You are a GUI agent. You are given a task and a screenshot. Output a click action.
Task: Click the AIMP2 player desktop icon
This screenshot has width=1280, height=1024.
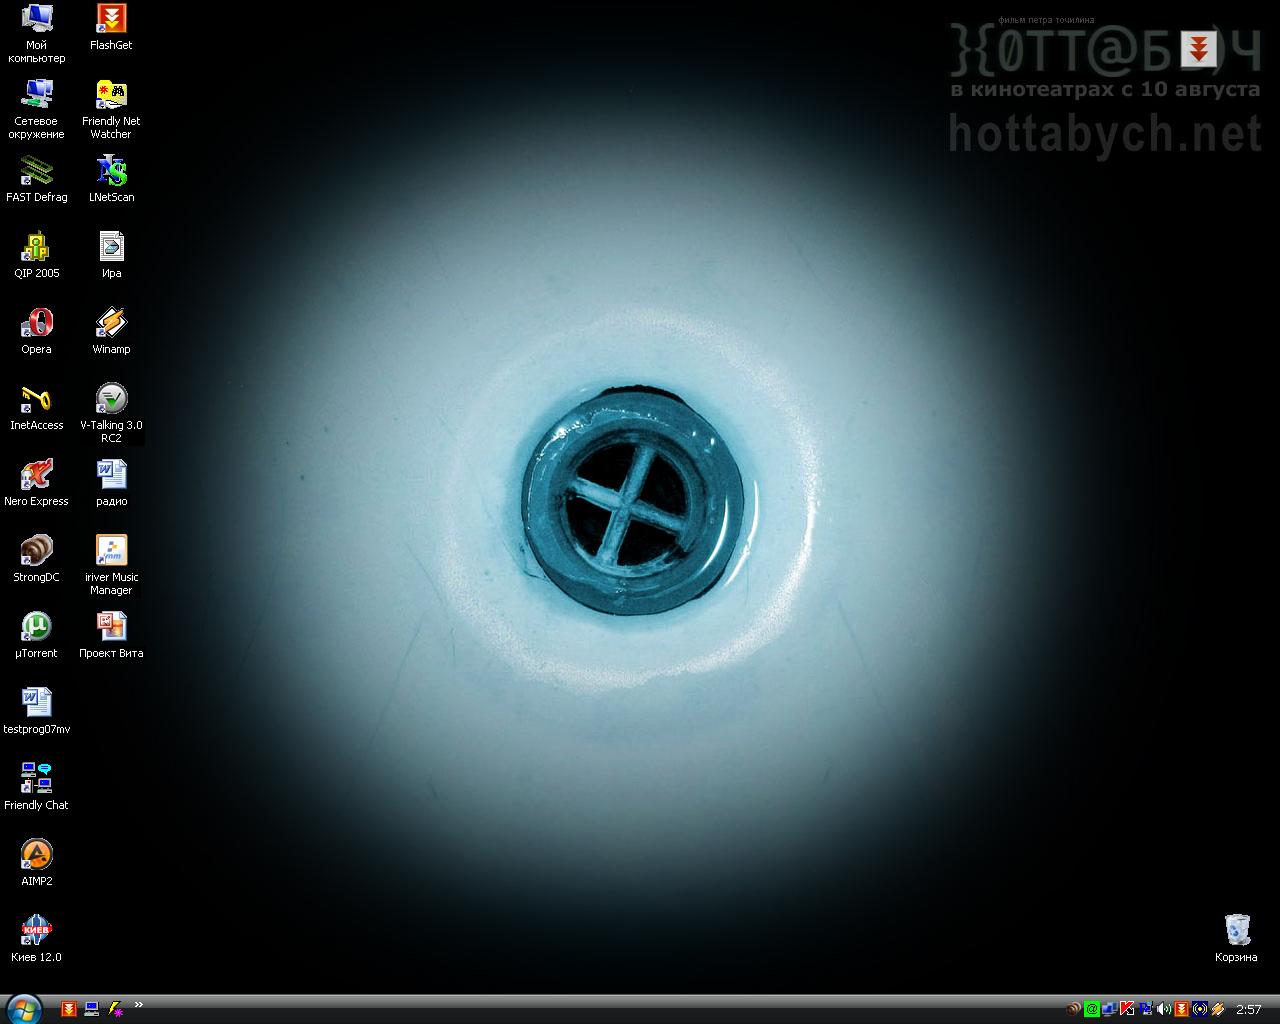coord(36,856)
